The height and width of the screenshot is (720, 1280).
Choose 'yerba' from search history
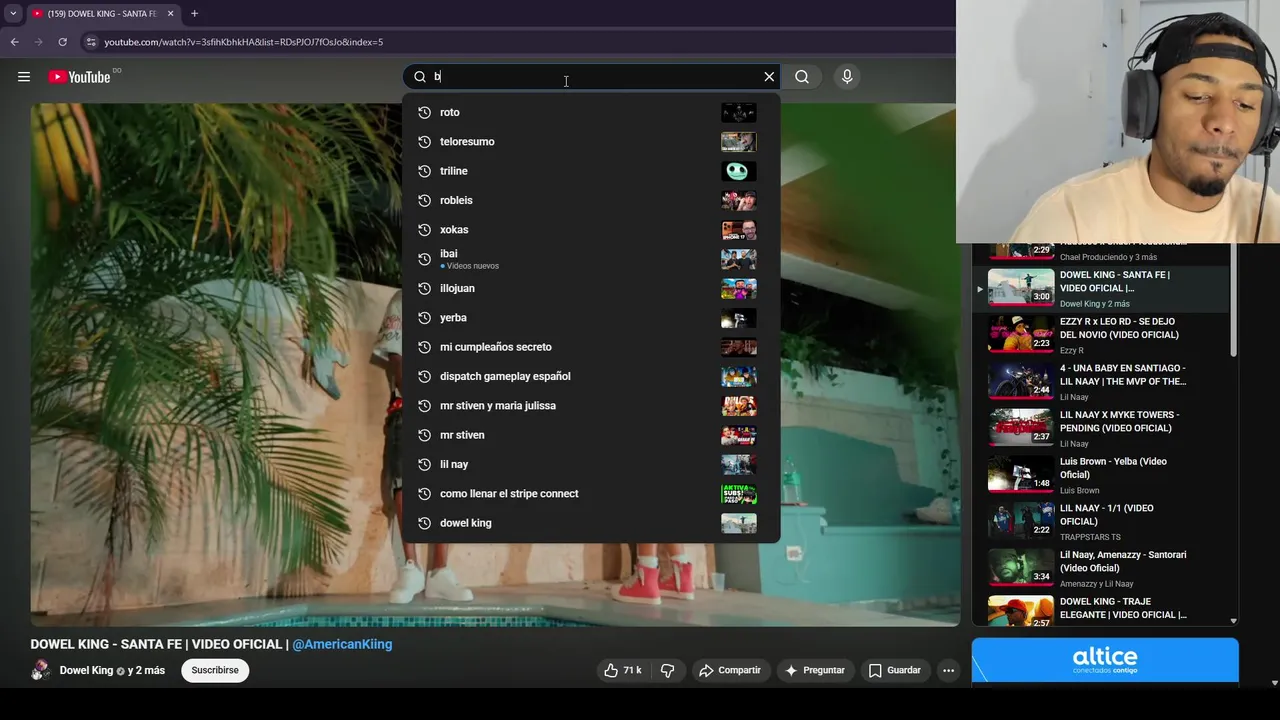click(x=591, y=318)
